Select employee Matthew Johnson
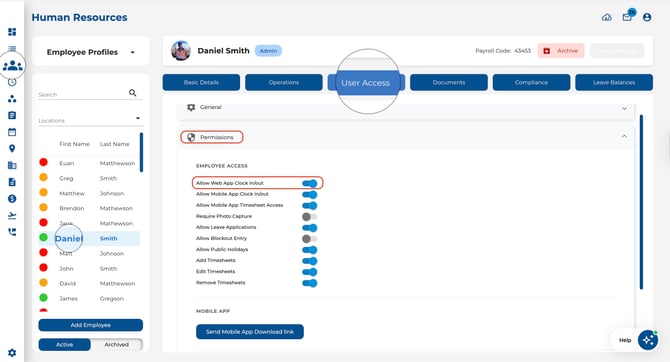The width and height of the screenshot is (670, 362). 89,193
